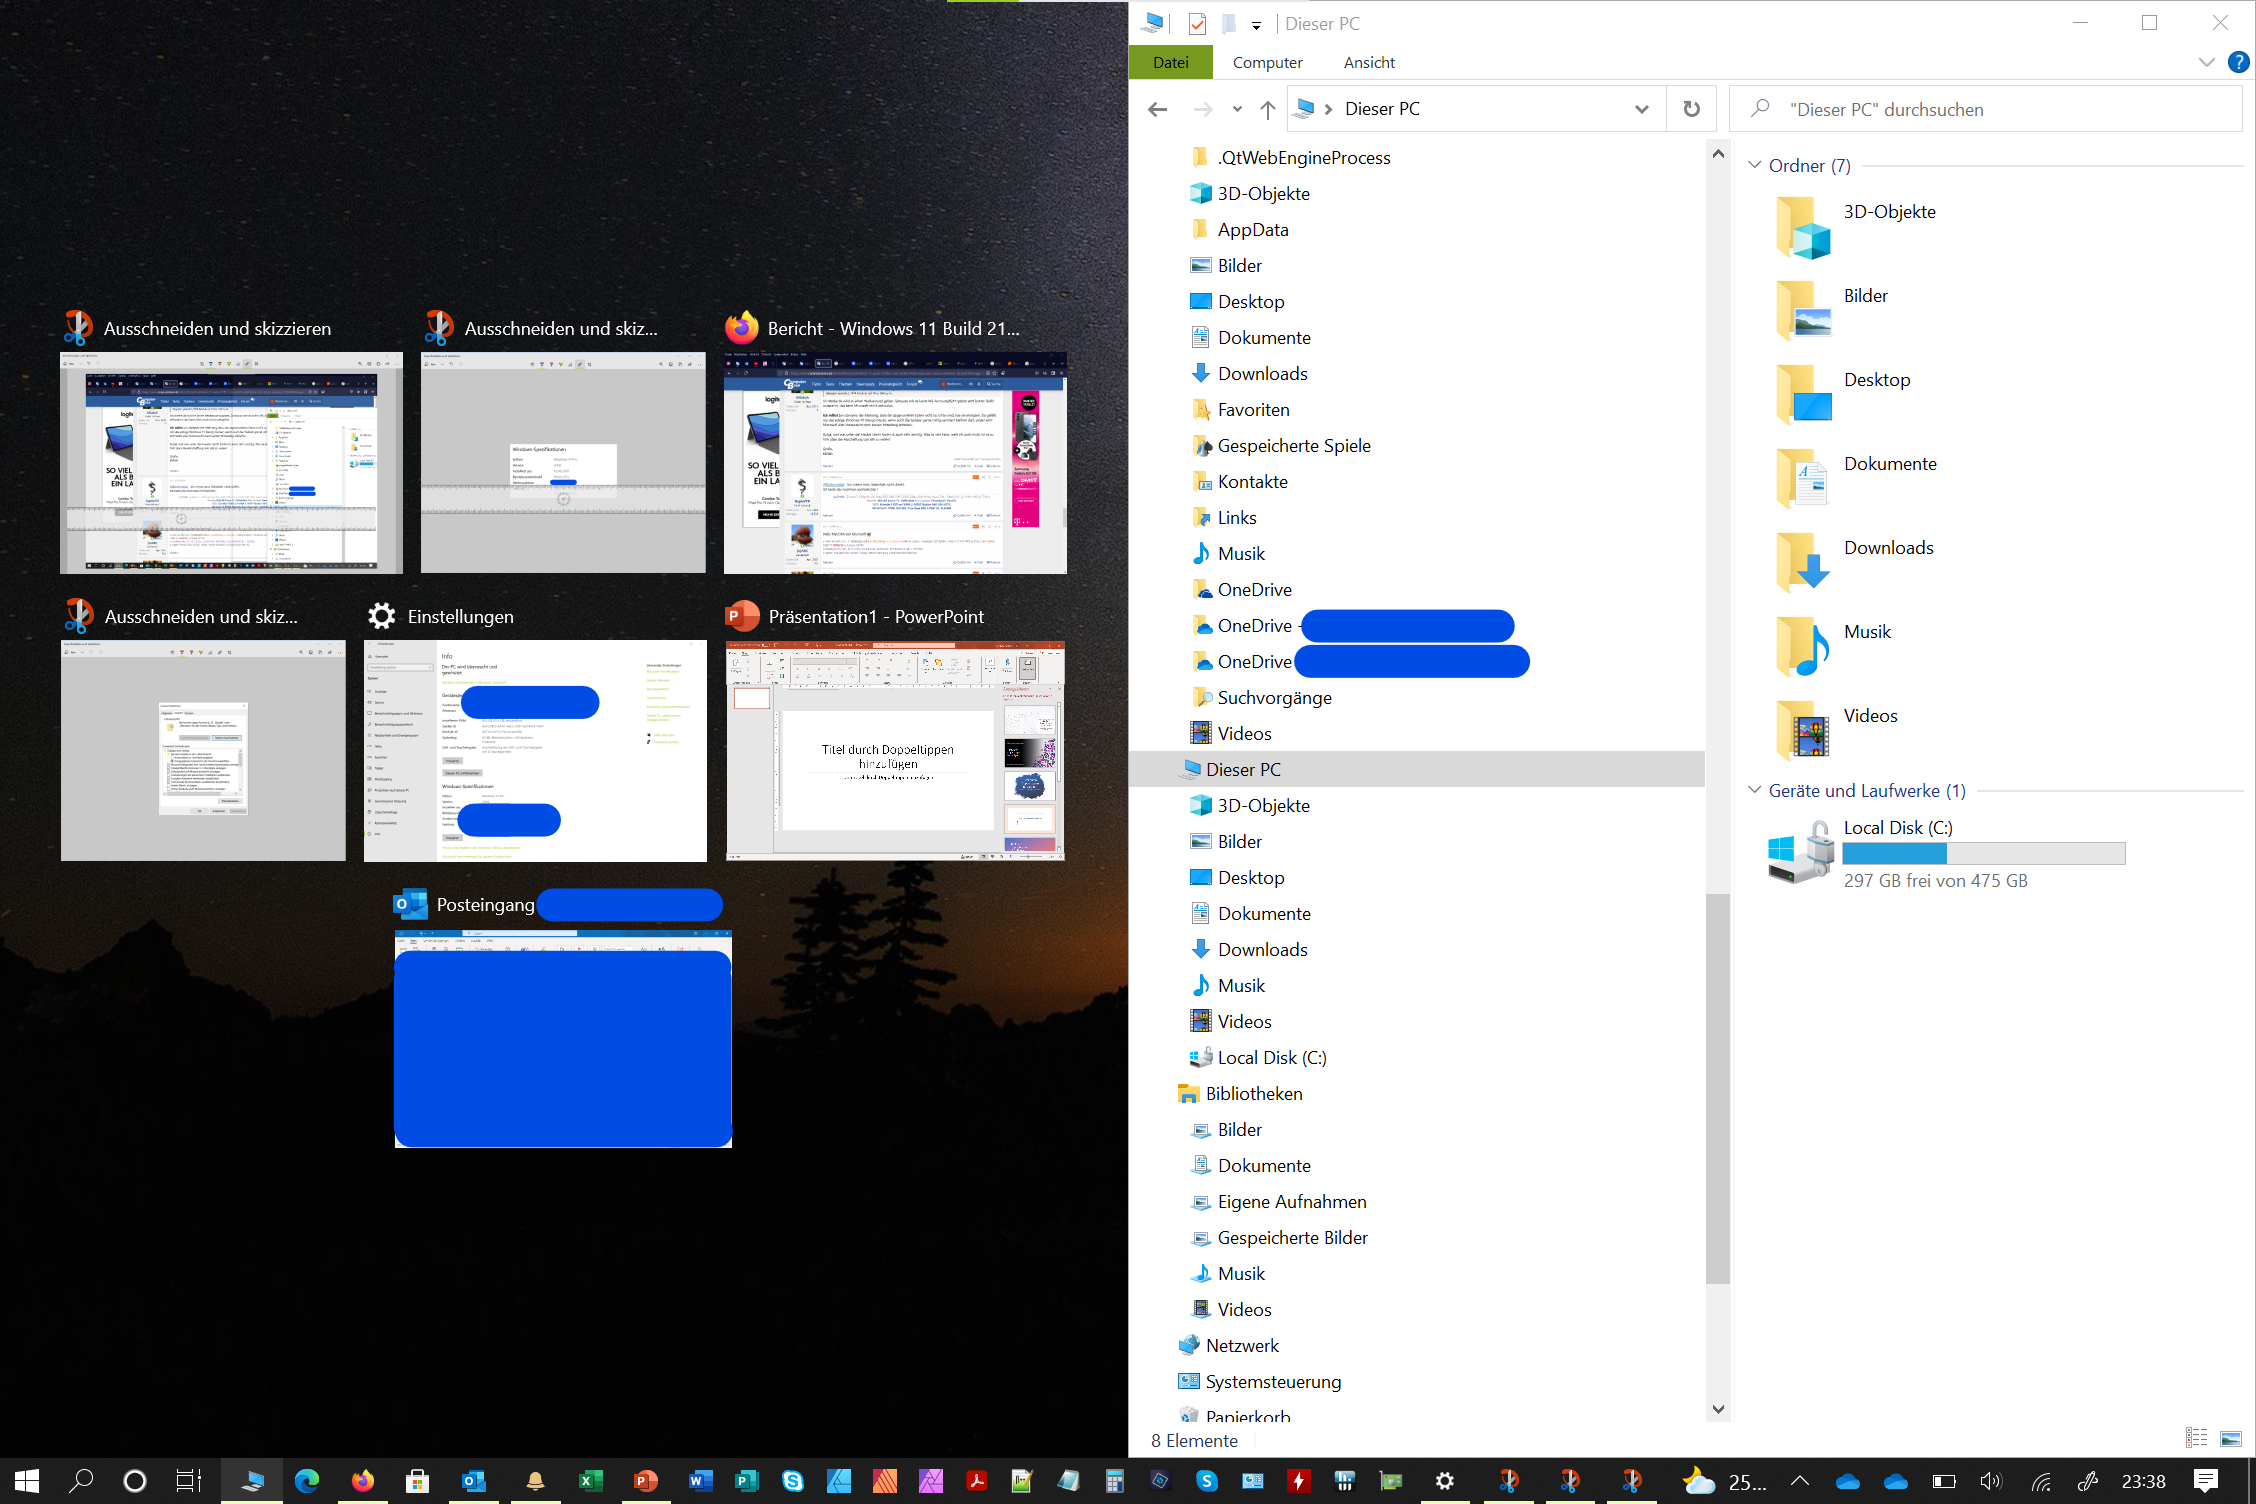Open the blue Help question mark icon
Screen dimensions: 2256x1504
tap(2238, 62)
